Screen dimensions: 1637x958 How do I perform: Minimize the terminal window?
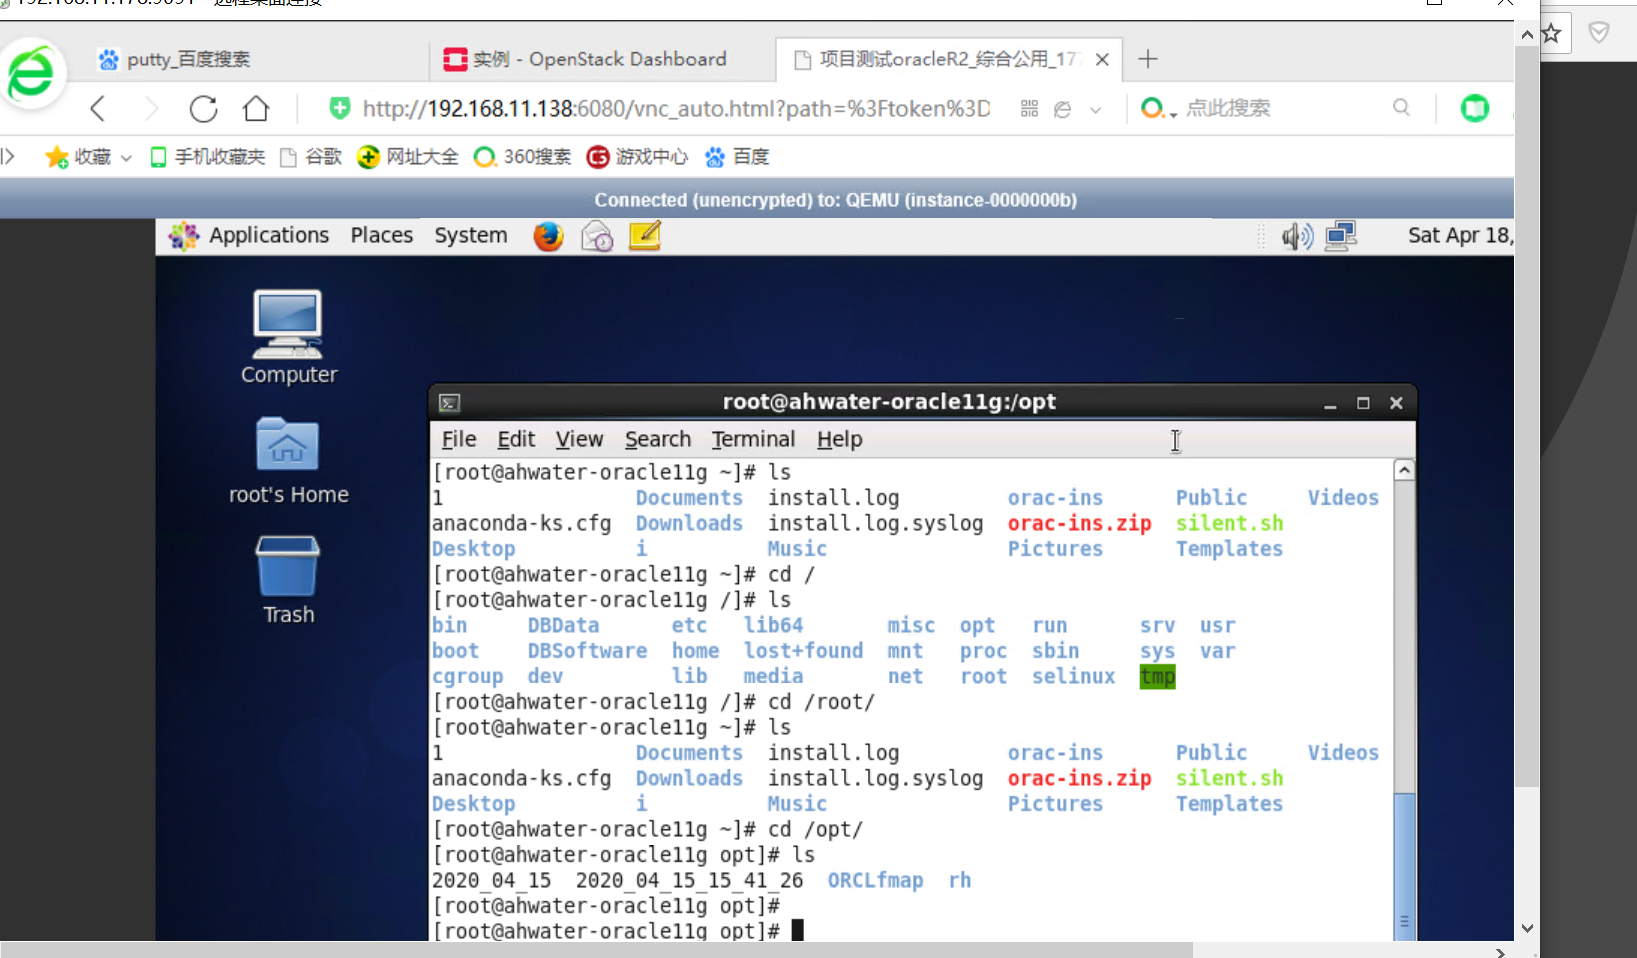(1330, 403)
